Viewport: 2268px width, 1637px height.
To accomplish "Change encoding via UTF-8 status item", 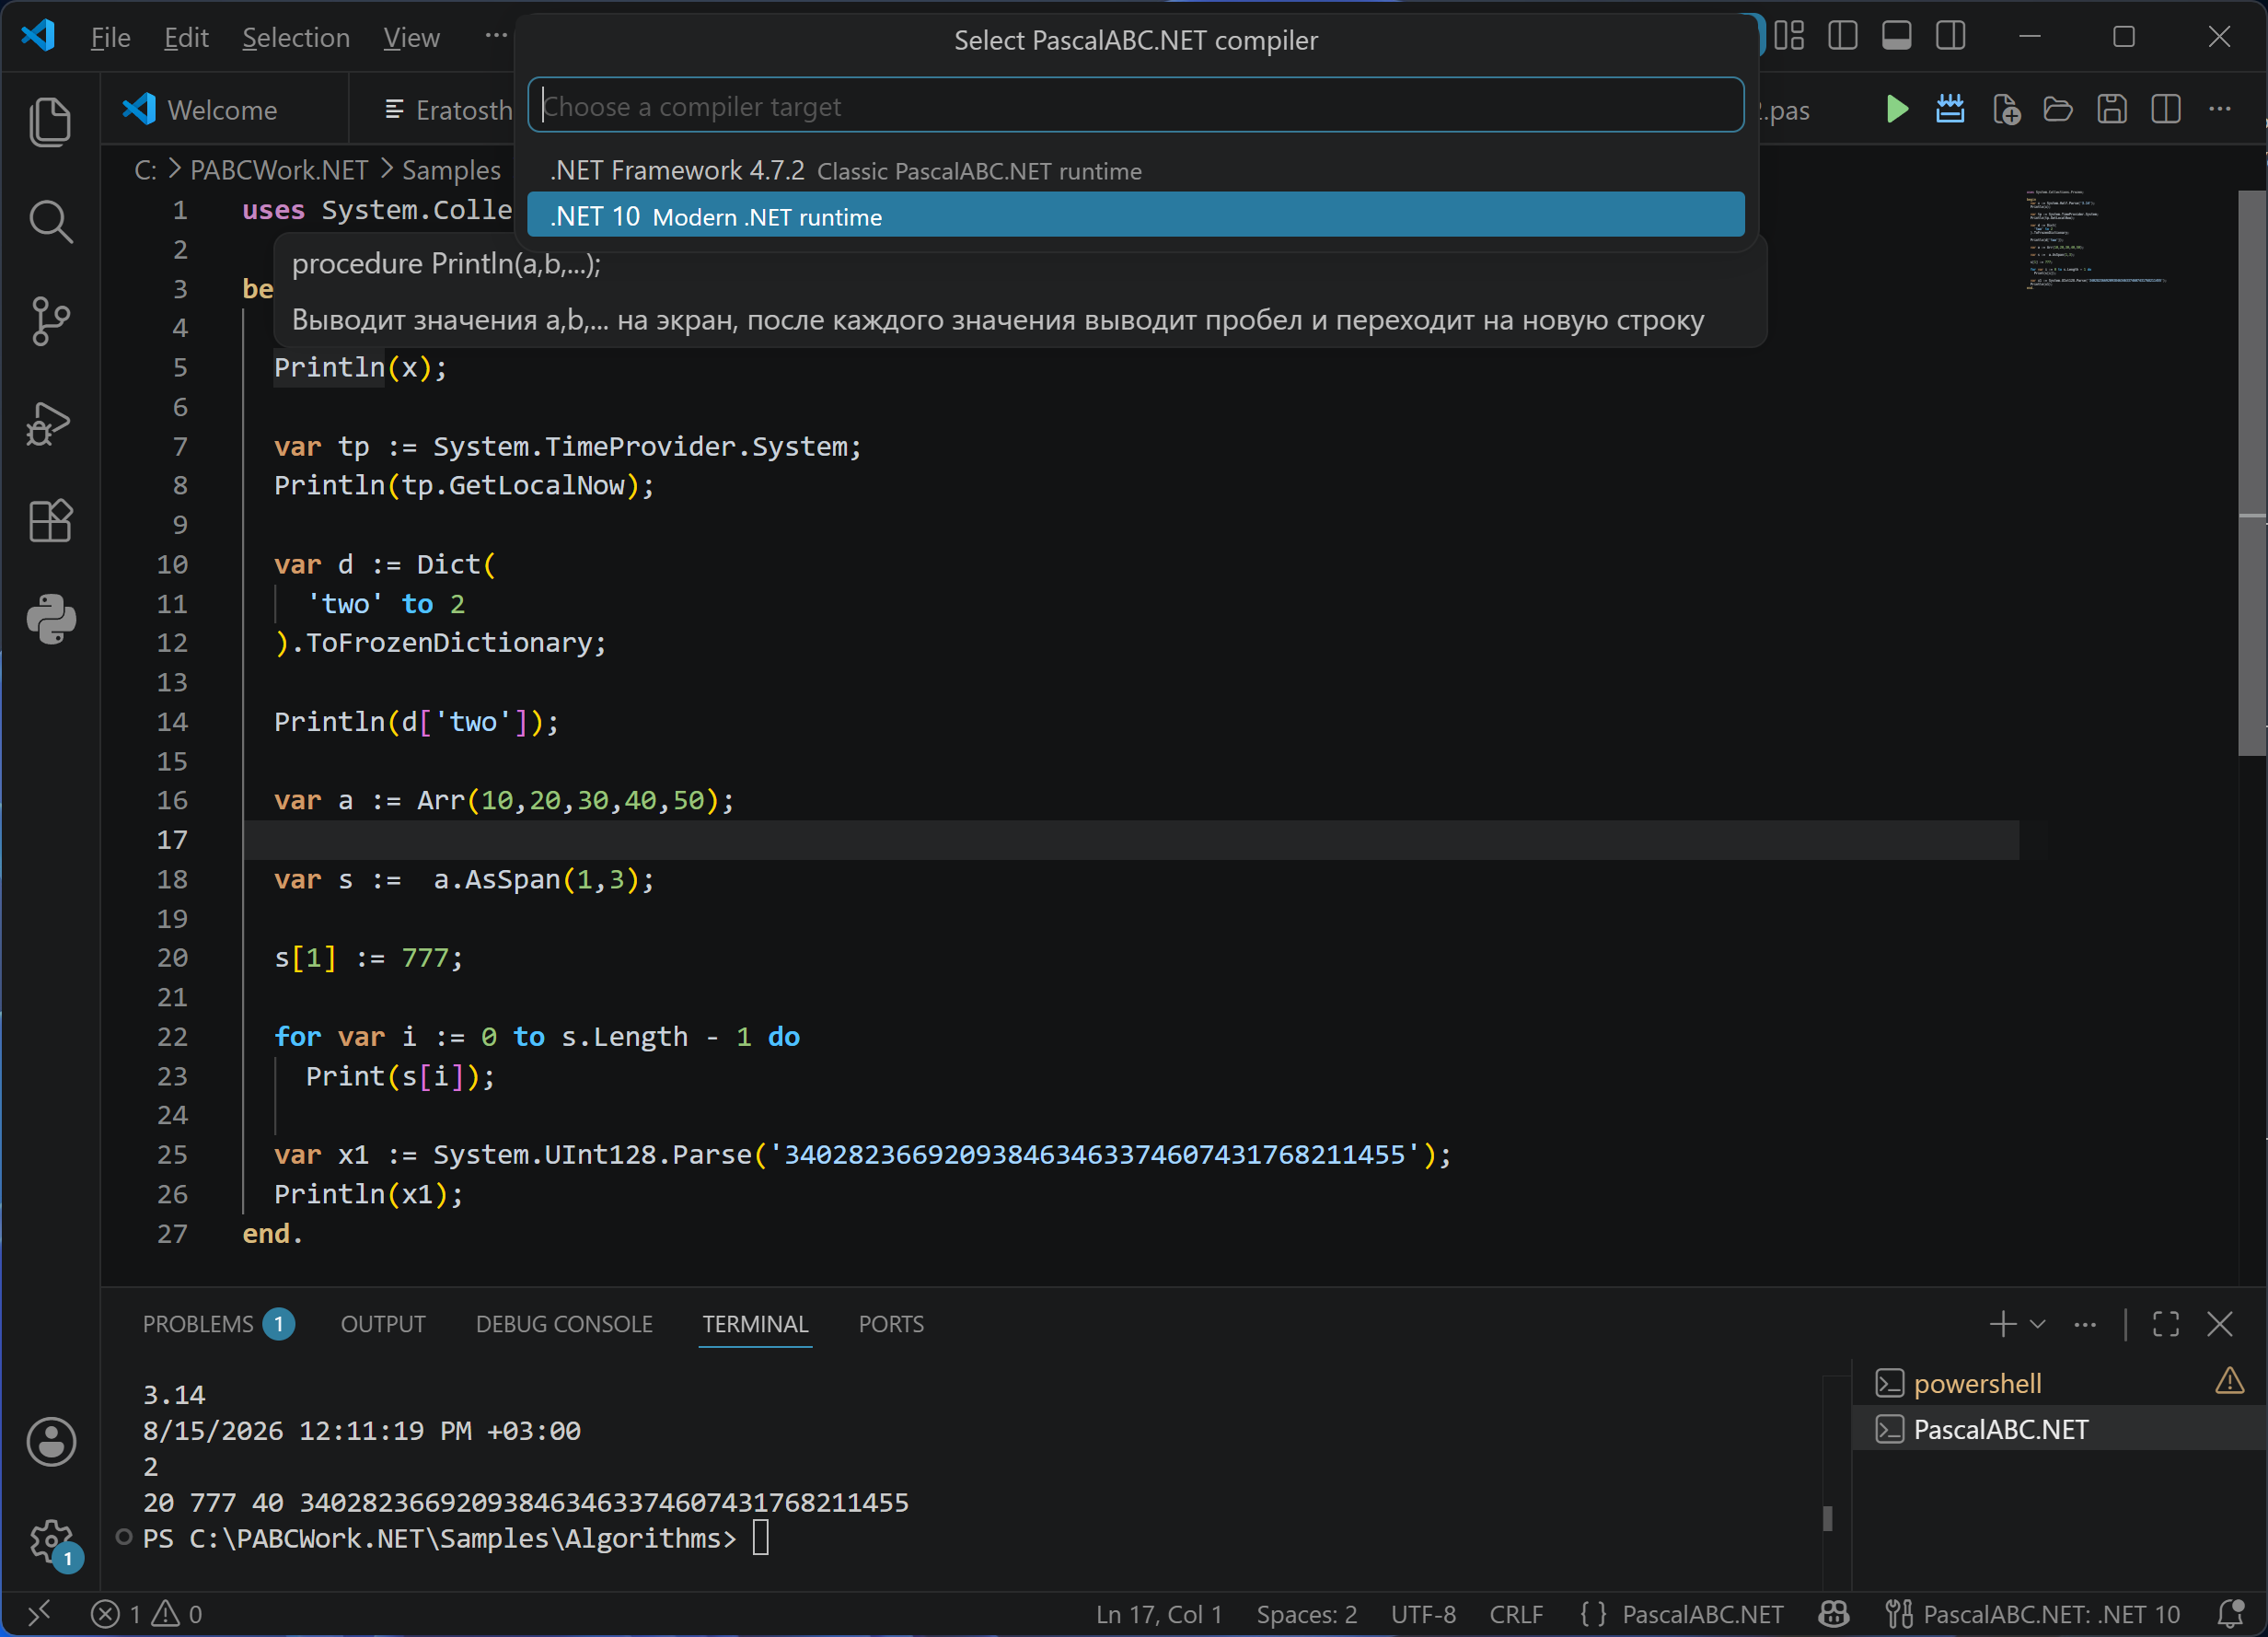I will point(1423,1613).
